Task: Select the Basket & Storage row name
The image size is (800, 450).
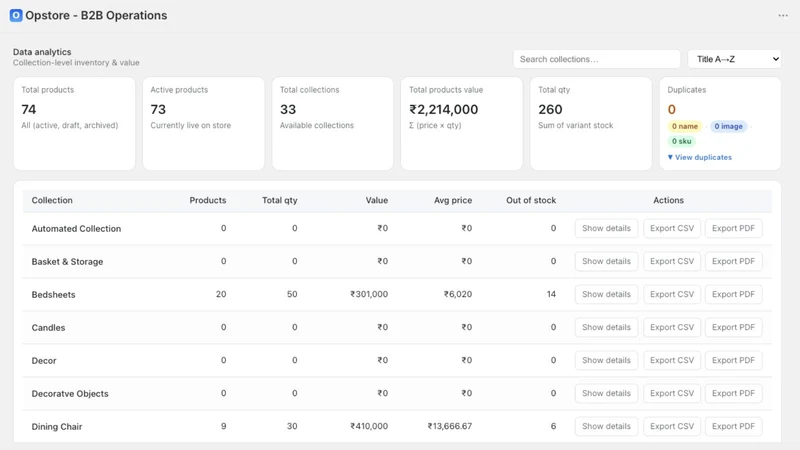Action: [x=67, y=262]
